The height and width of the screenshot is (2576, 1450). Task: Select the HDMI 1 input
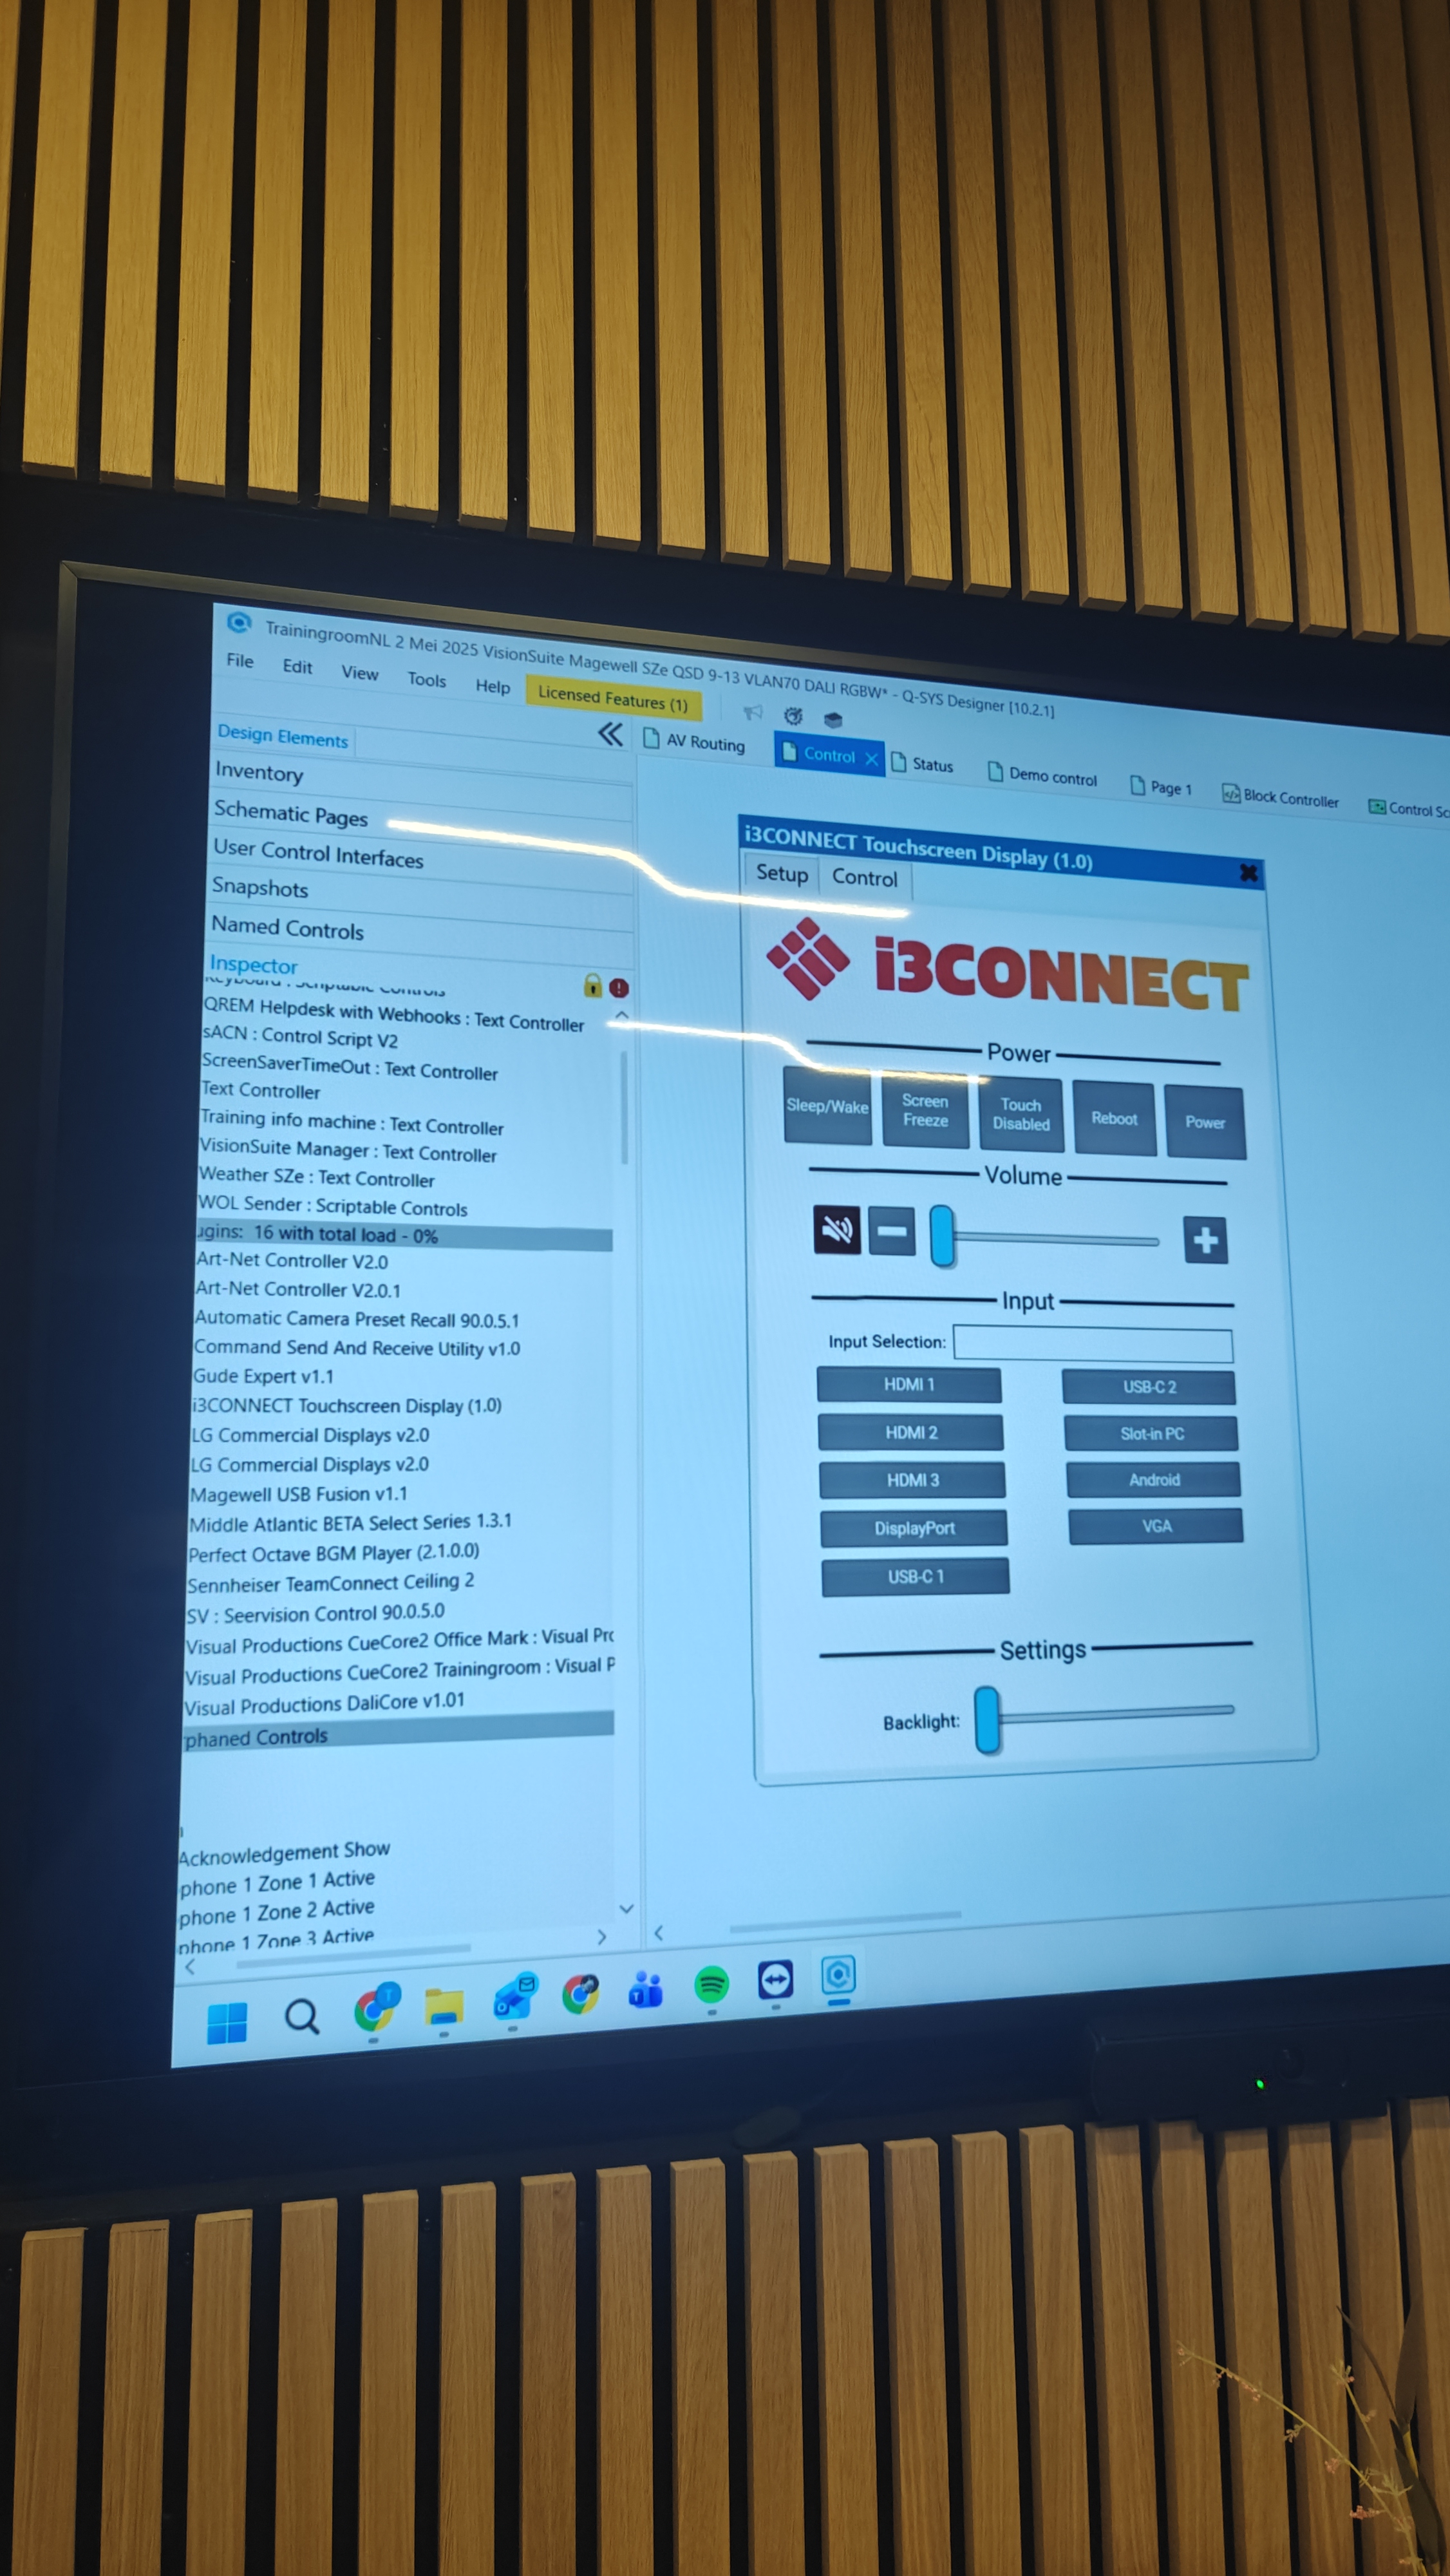click(x=908, y=1385)
